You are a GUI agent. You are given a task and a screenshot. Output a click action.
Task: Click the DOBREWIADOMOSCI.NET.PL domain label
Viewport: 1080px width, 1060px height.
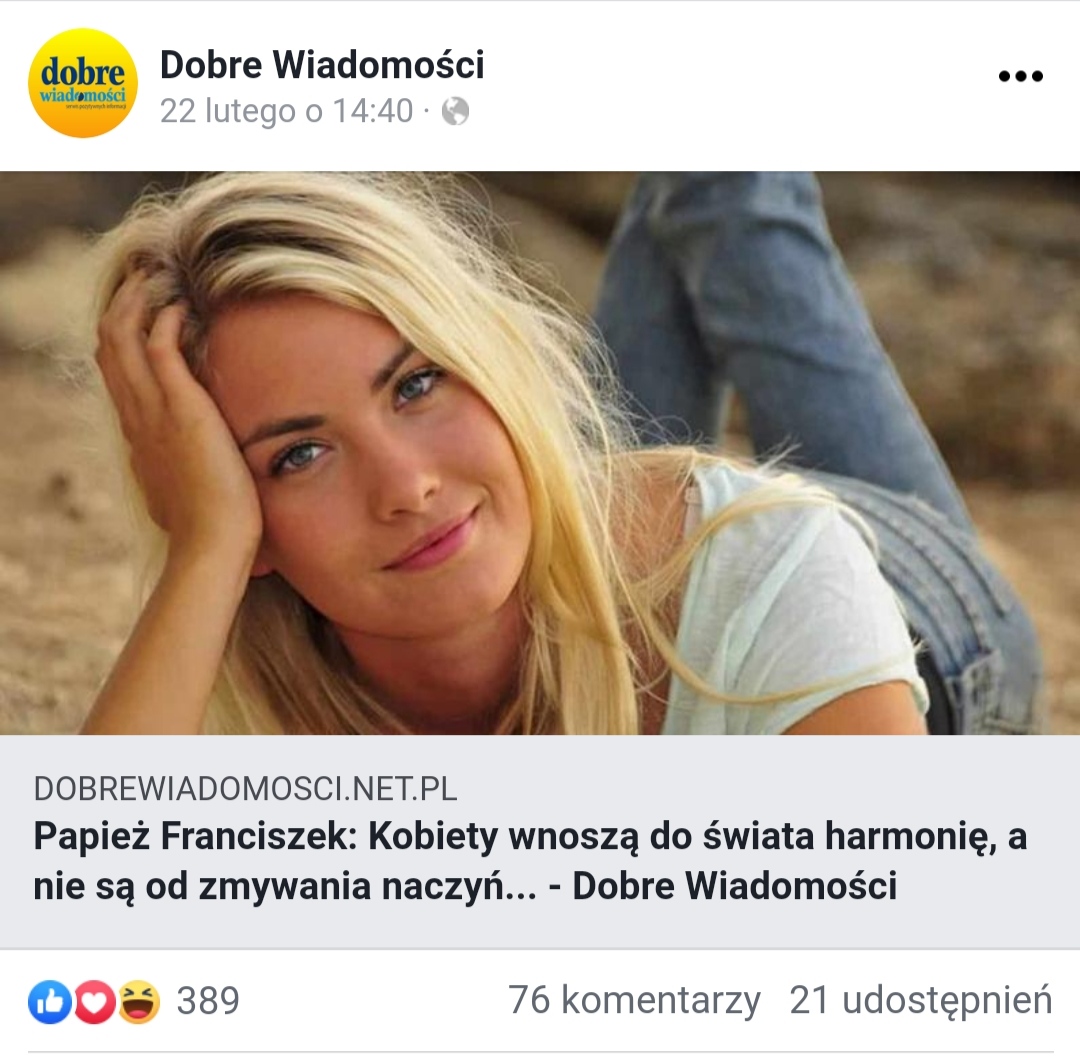click(245, 789)
